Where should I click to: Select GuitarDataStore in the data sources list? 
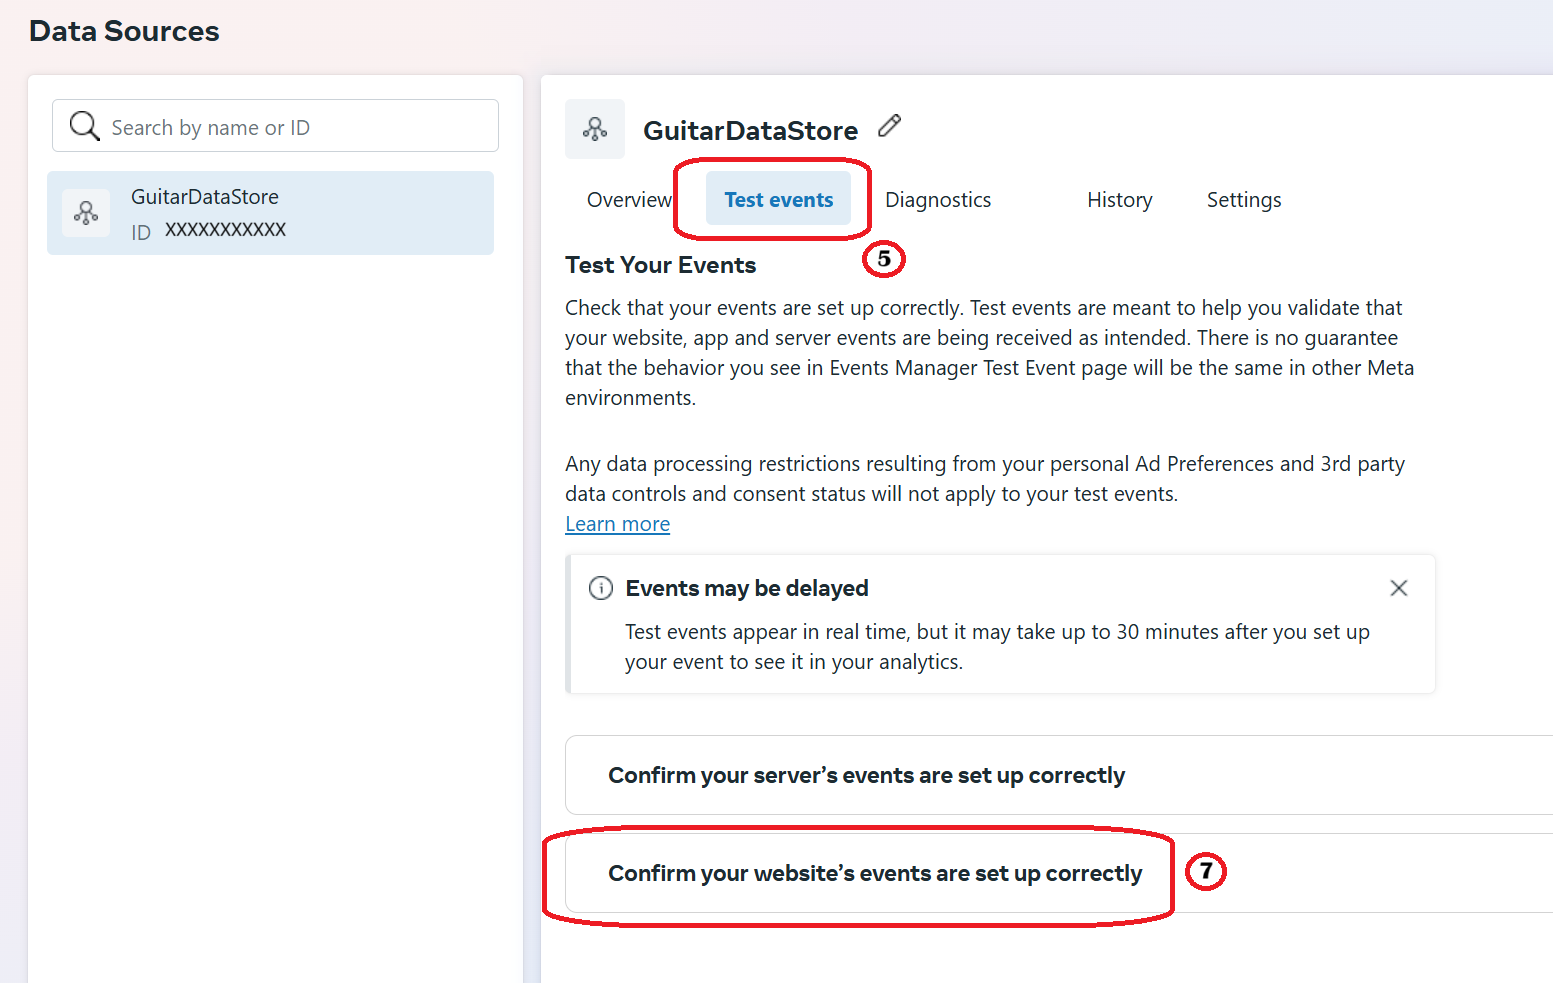click(x=270, y=213)
